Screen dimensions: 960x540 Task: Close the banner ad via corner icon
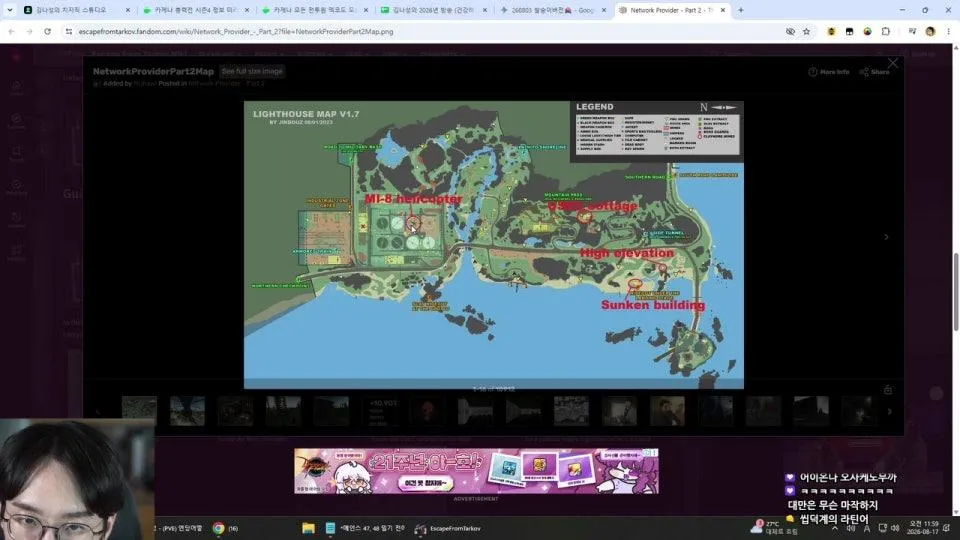pyautogui.click(x=652, y=453)
